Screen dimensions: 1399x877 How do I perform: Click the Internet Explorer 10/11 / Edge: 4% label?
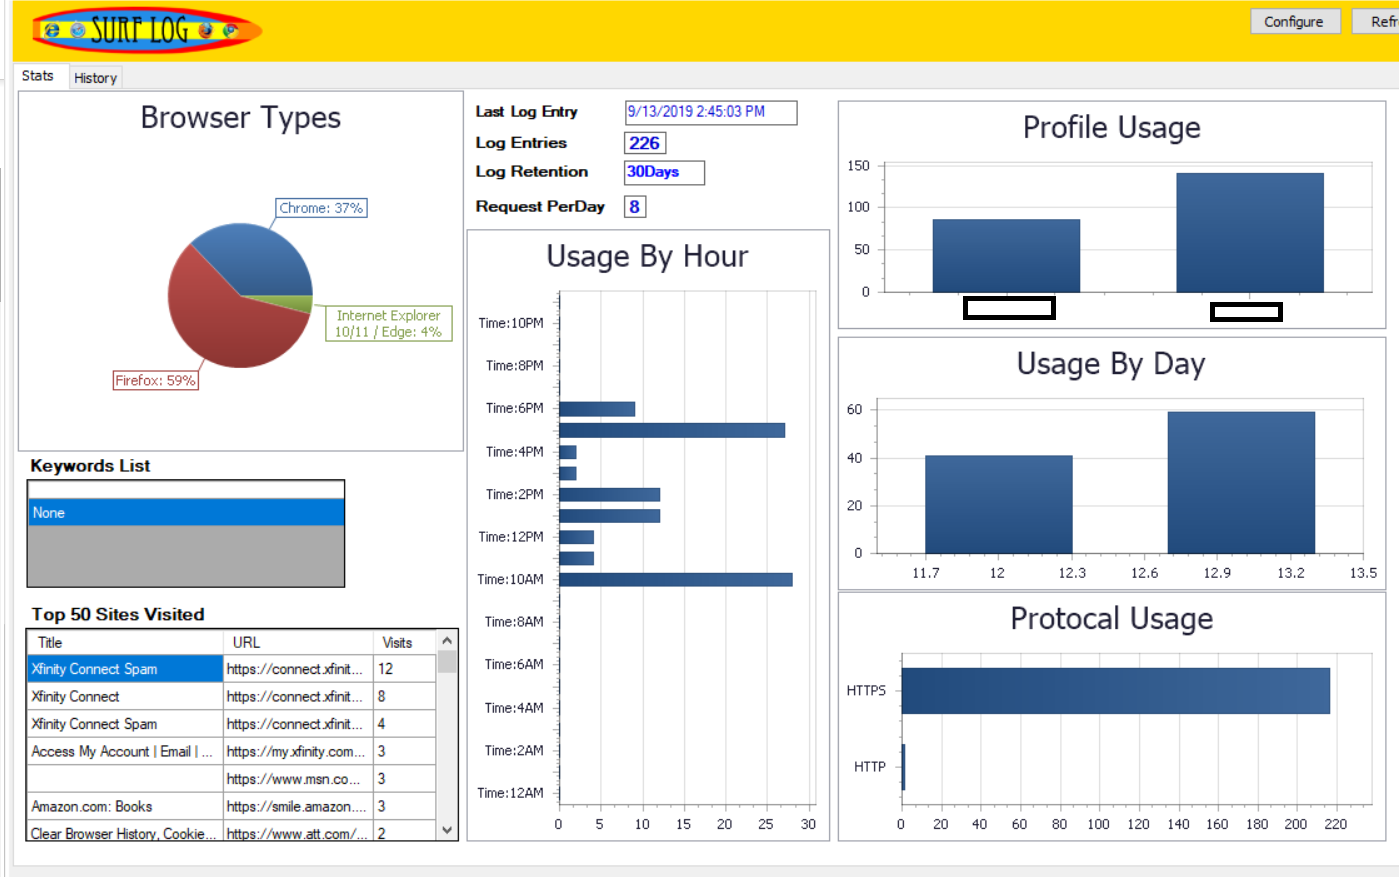388,323
